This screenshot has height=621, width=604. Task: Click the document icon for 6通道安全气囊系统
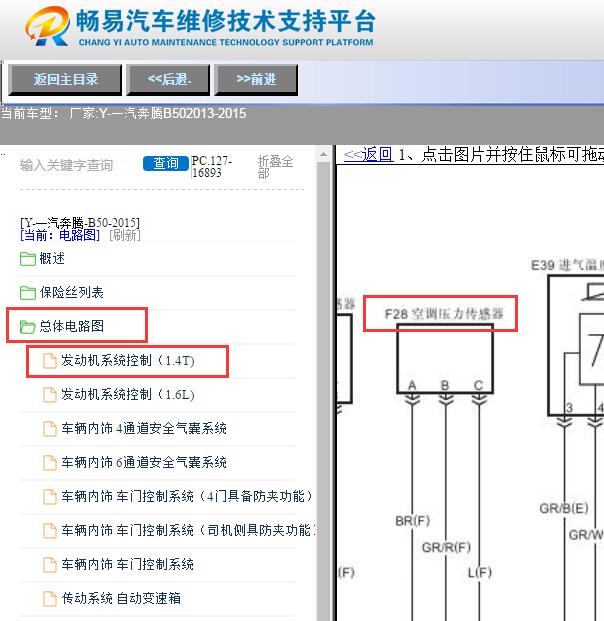[x=50, y=463]
